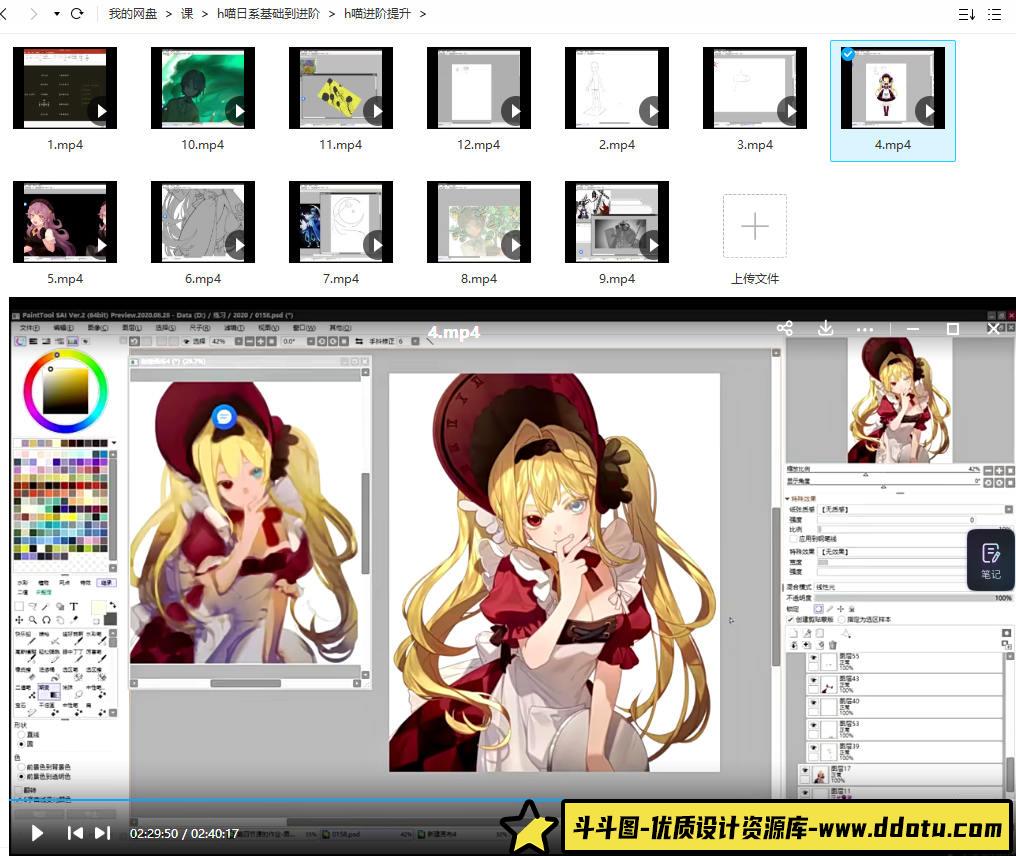Image resolution: width=1016 pixels, height=856 pixels.
Task: Open the 图像 menu in SAI
Action: pyautogui.click(x=98, y=328)
